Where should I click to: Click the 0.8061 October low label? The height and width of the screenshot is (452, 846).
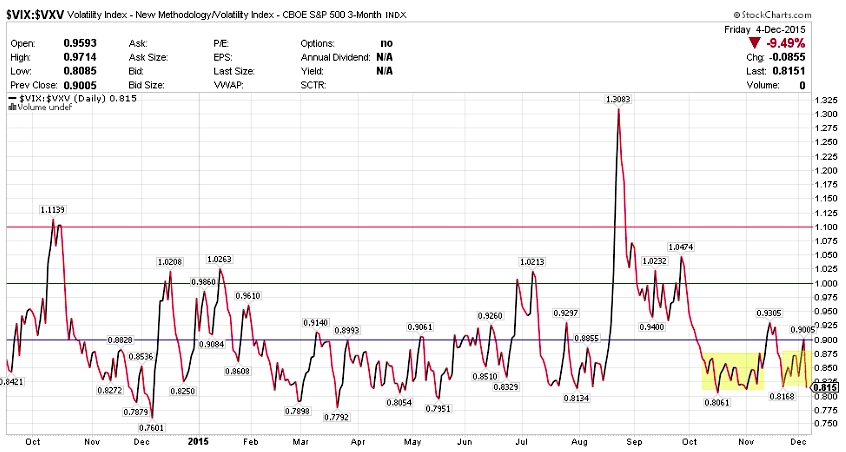click(717, 402)
